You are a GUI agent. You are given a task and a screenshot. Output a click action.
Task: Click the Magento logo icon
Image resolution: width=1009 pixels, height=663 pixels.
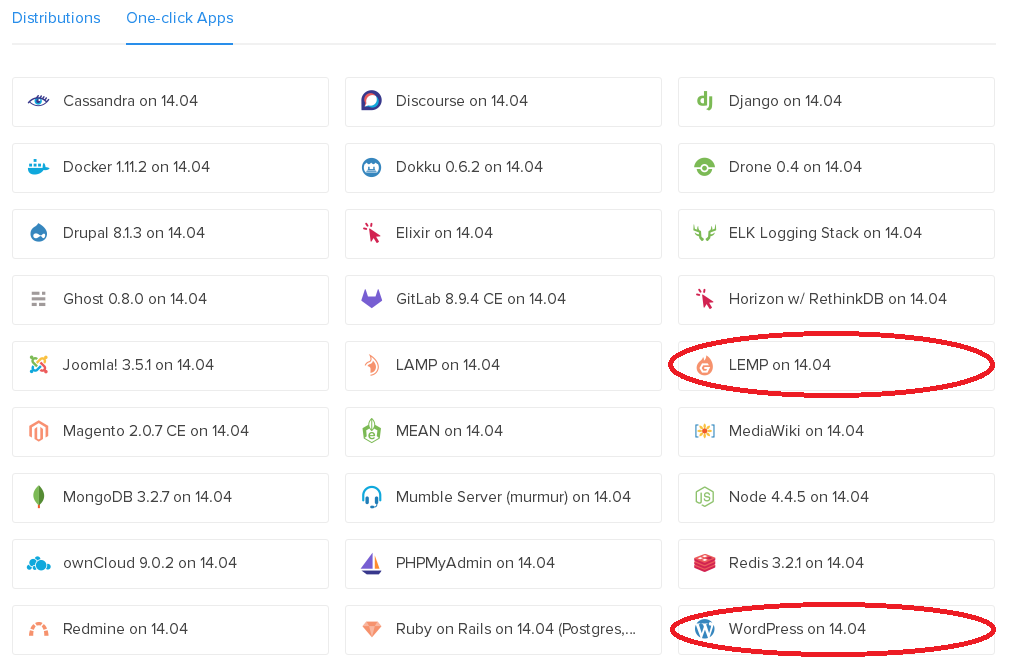pyautogui.click(x=39, y=431)
